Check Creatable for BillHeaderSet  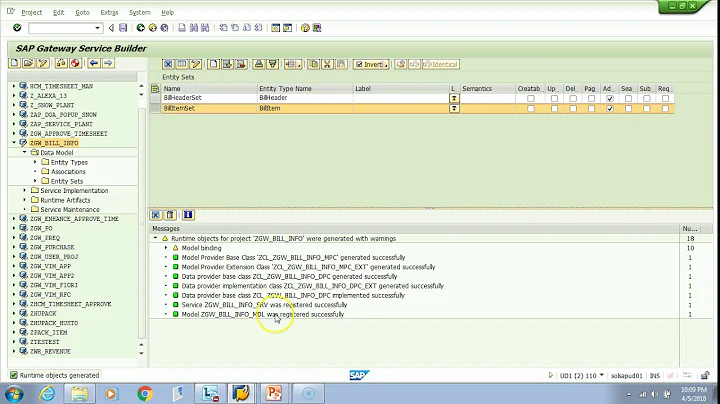531,98
